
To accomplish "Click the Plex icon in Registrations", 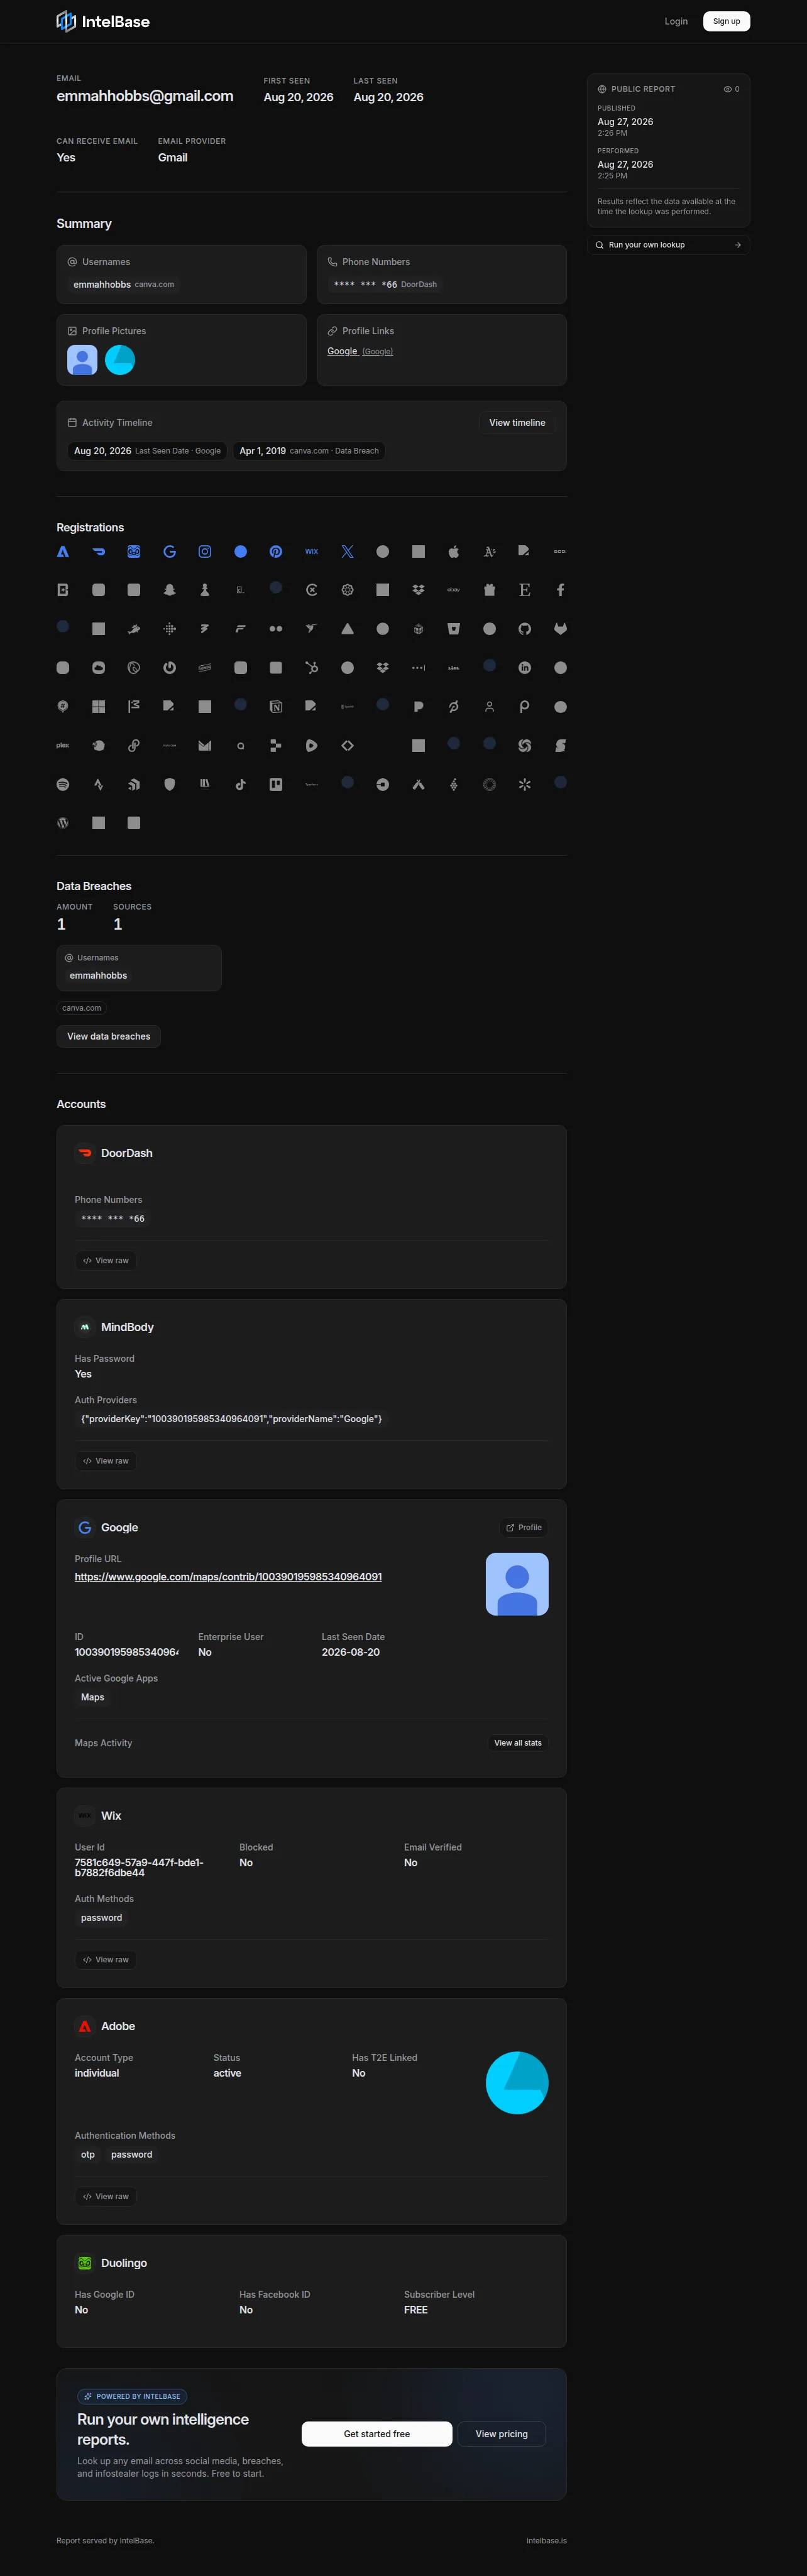I will [x=63, y=745].
